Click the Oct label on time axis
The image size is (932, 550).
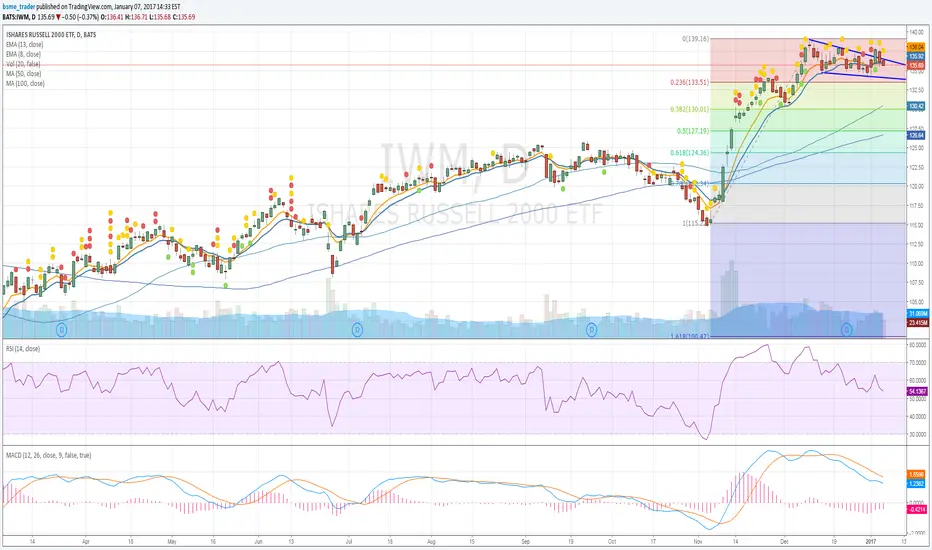pos(612,542)
